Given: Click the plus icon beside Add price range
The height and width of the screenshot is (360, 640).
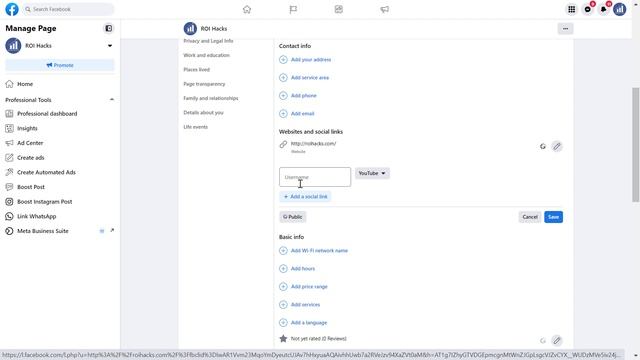Looking at the screenshot, I should tap(283, 287).
